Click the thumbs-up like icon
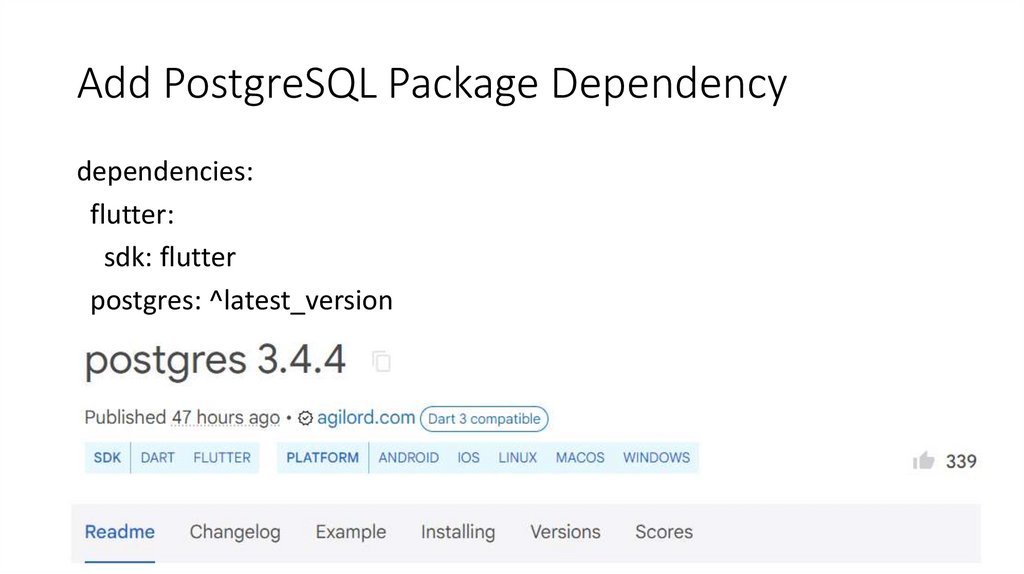The image size is (1024, 574). [x=924, y=460]
